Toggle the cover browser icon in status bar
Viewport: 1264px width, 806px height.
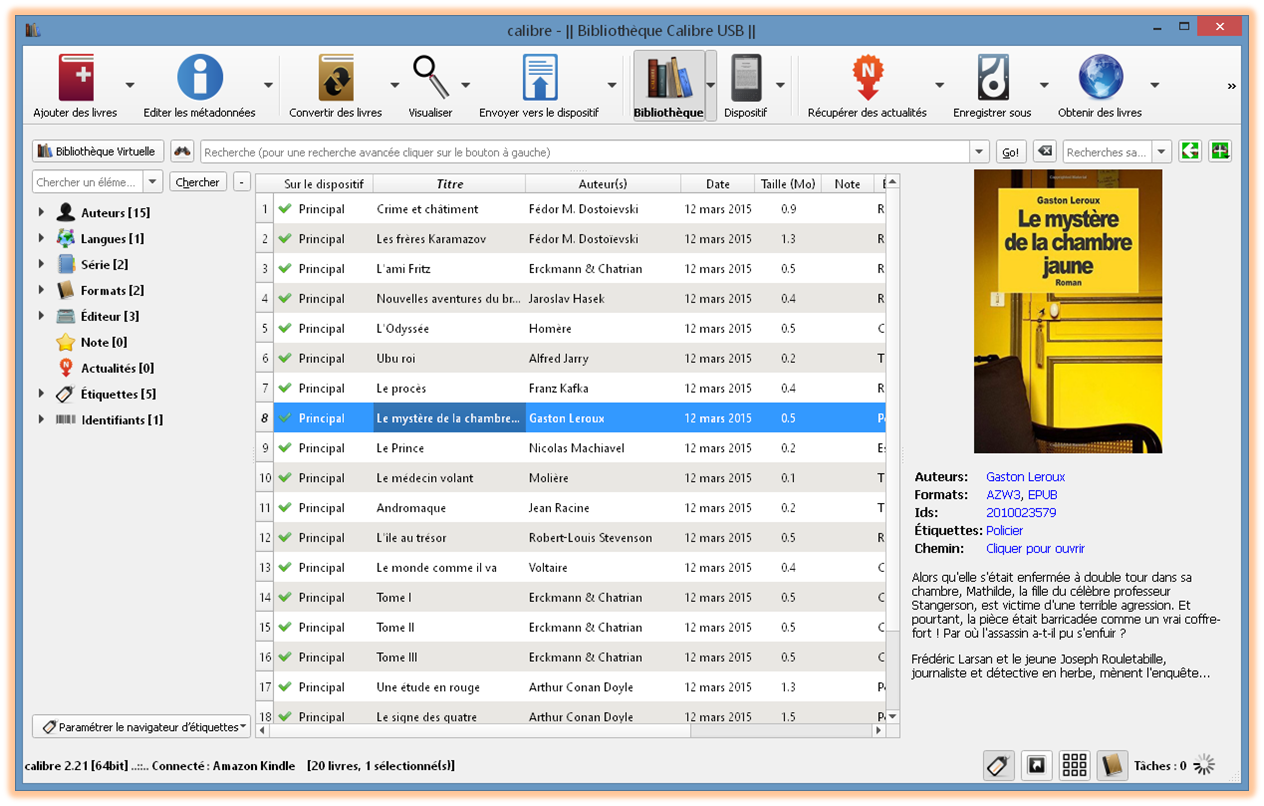click(1036, 766)
